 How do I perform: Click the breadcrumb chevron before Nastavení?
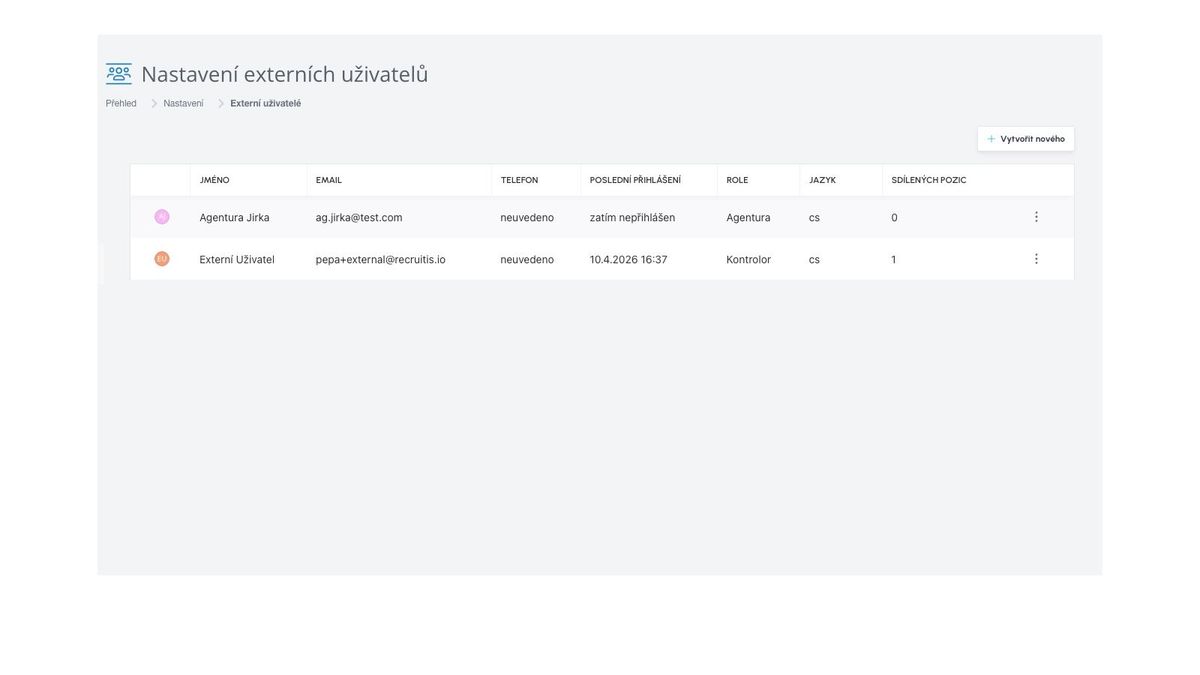(x=154, y=103)
